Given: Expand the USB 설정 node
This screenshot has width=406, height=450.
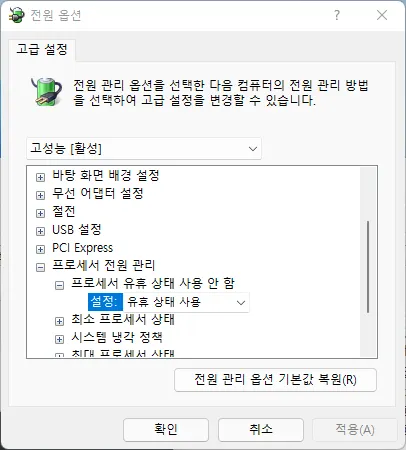Looking at the screenshot, I should coord(40,231).
